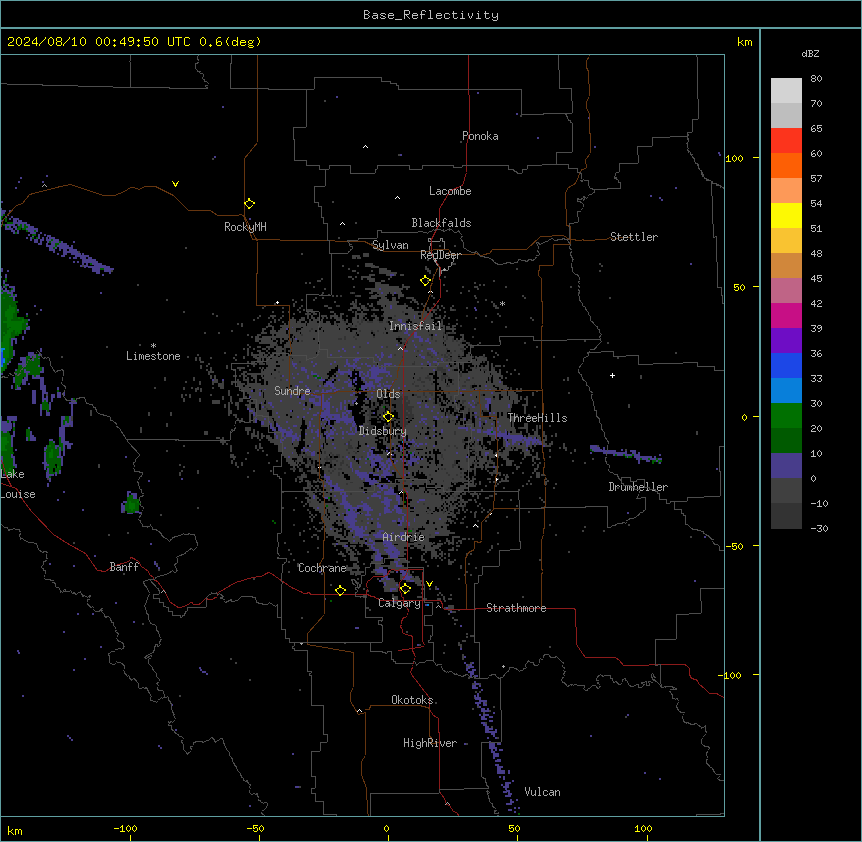
Task: Click the HighRiver label
Action: (x=430, y=743)
